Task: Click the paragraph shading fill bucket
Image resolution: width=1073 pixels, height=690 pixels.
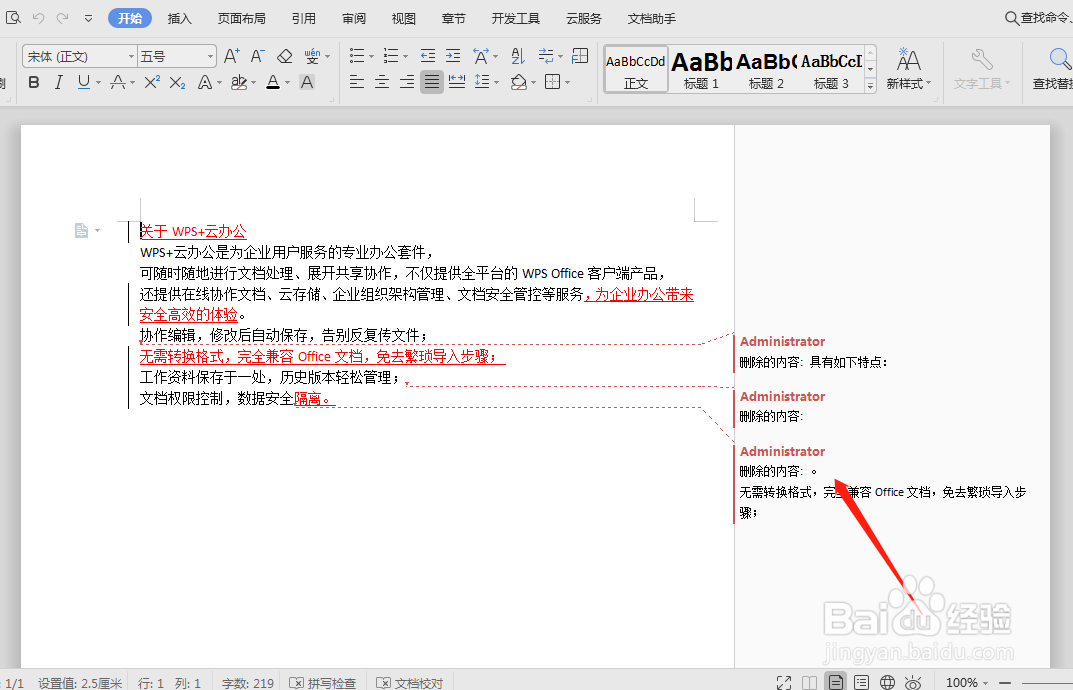Action: pyautogui.click(x=519, y=82)
